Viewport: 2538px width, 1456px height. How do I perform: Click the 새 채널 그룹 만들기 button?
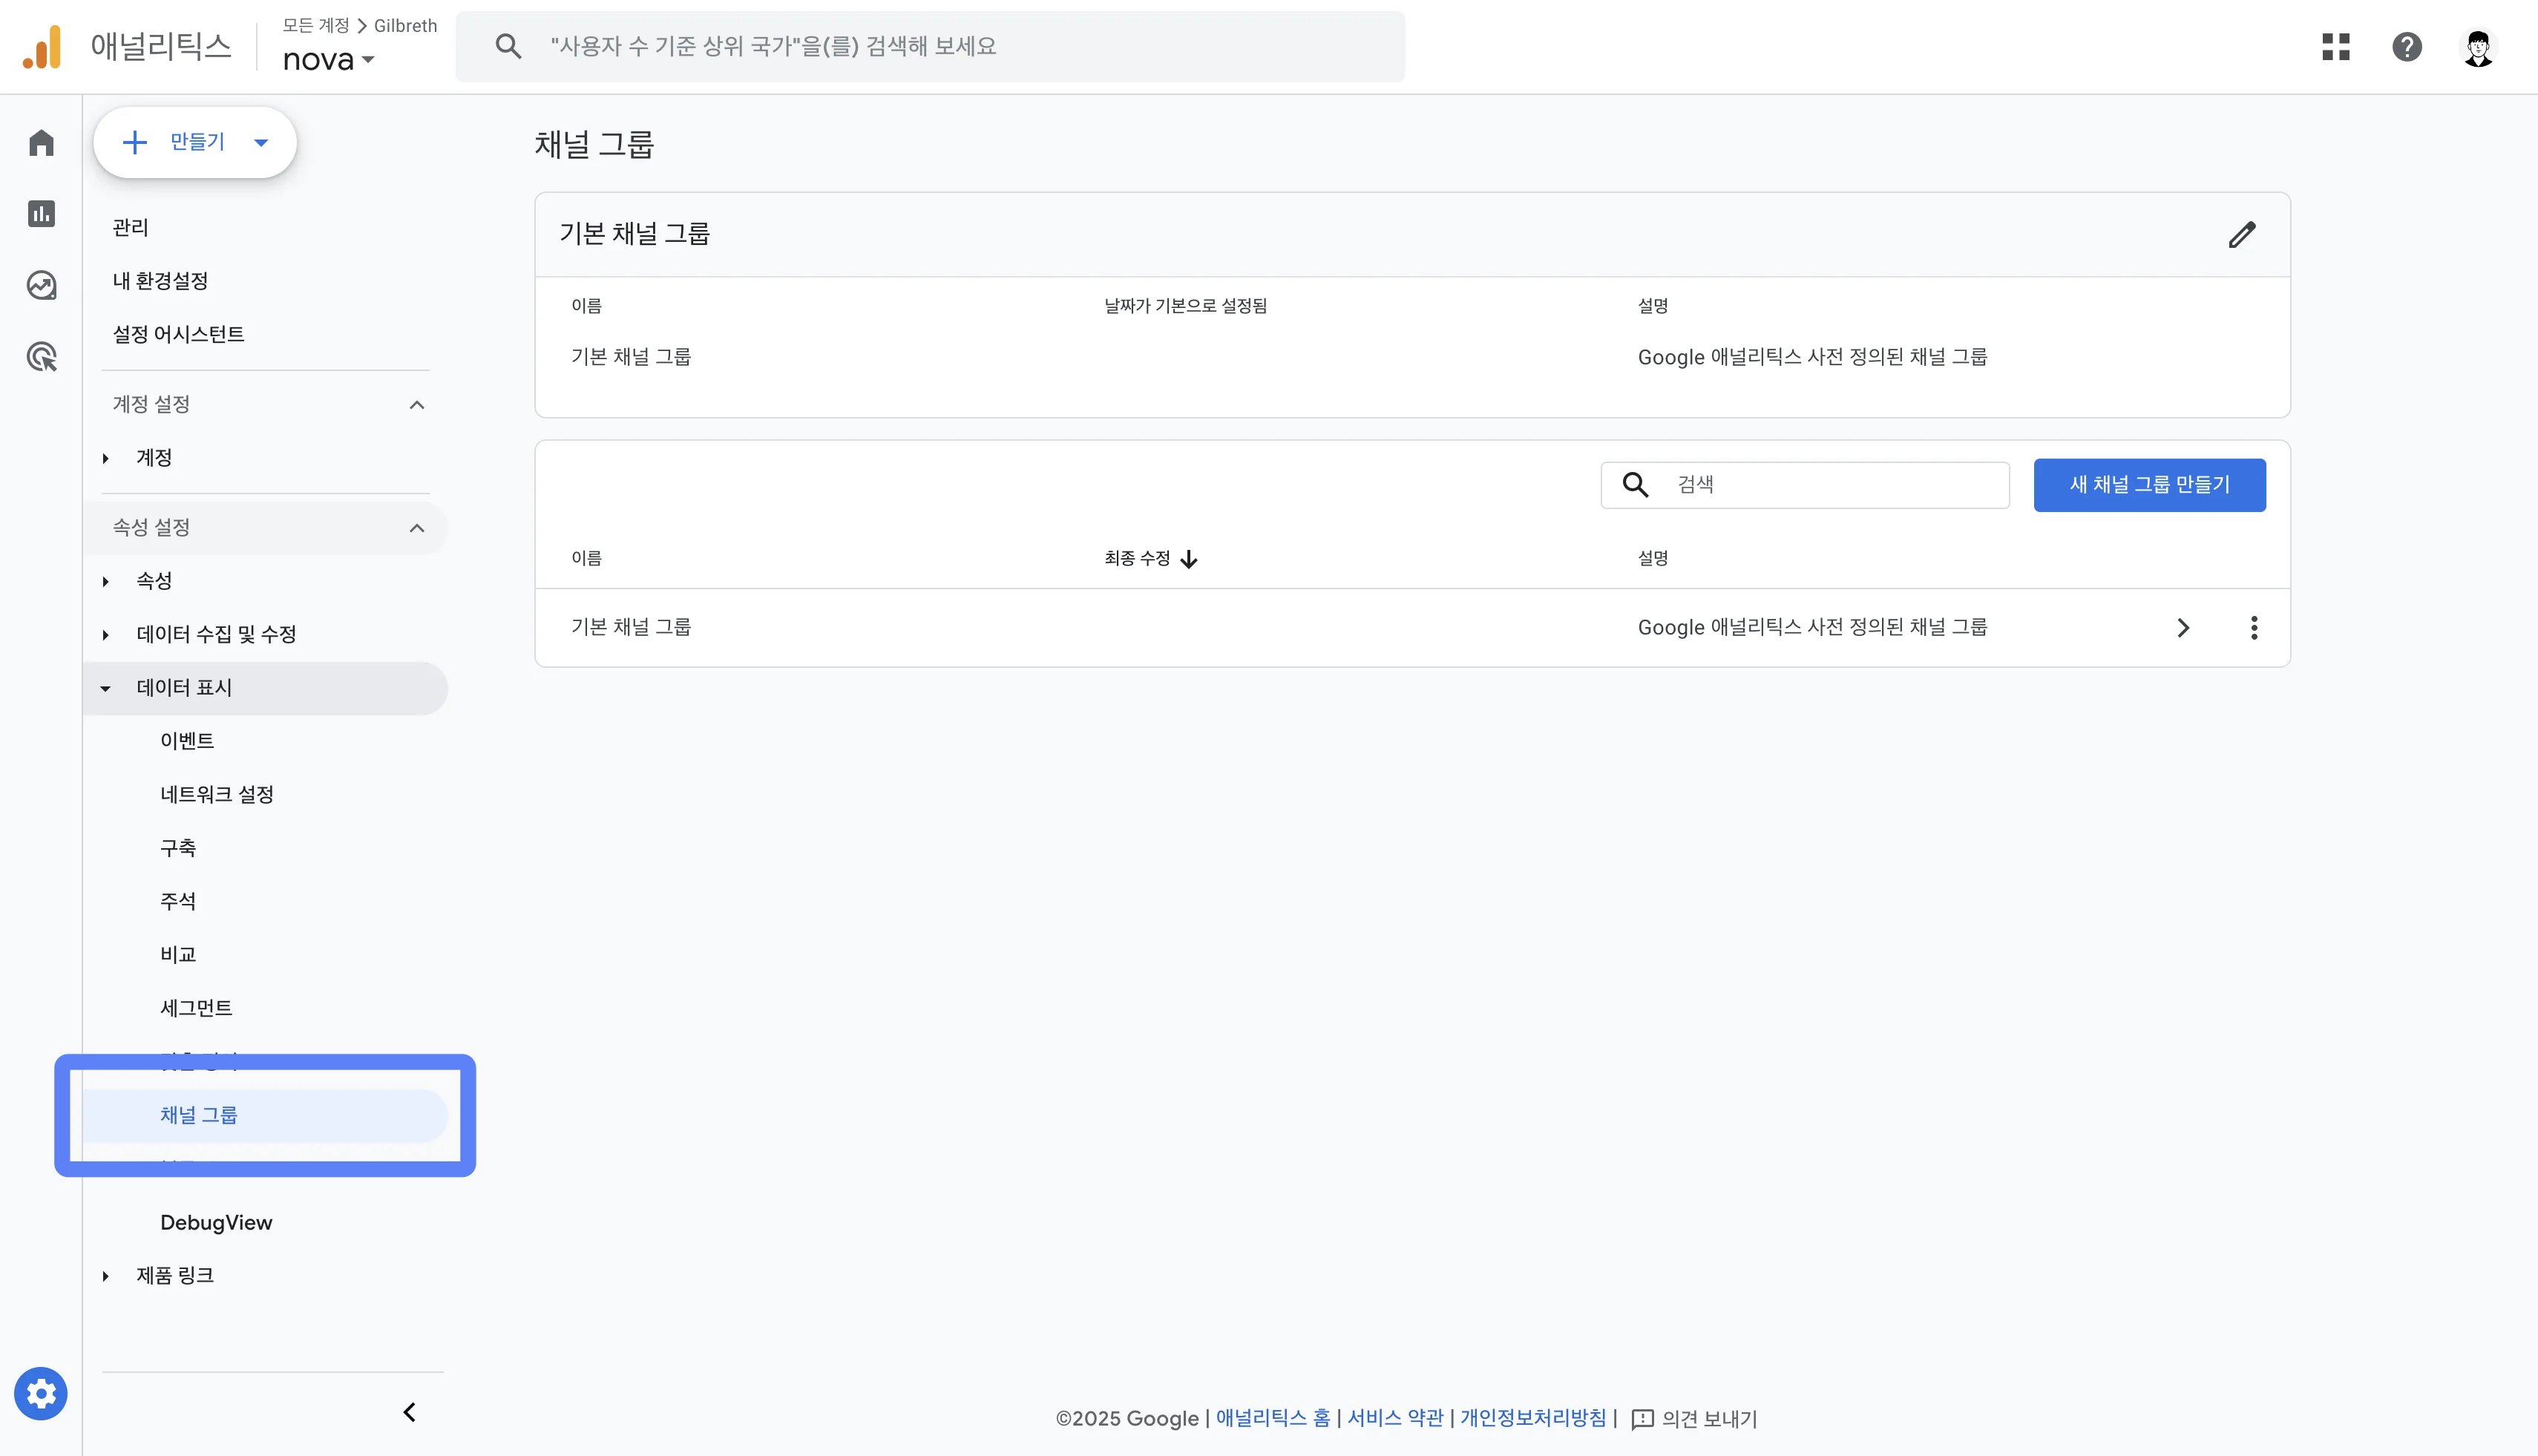(2149, 484)
